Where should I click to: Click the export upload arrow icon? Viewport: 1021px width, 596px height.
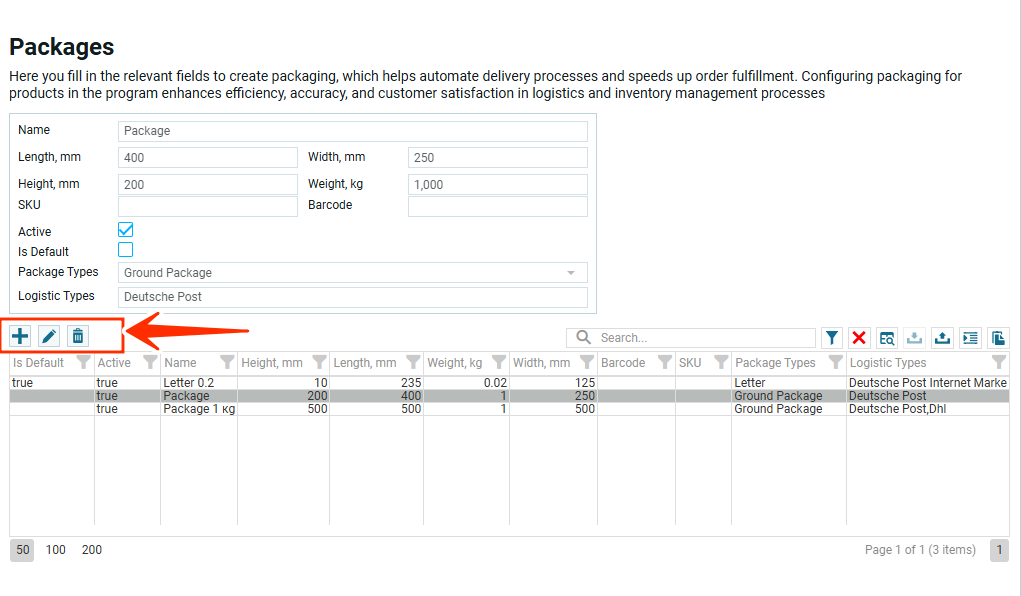point(942,338)
